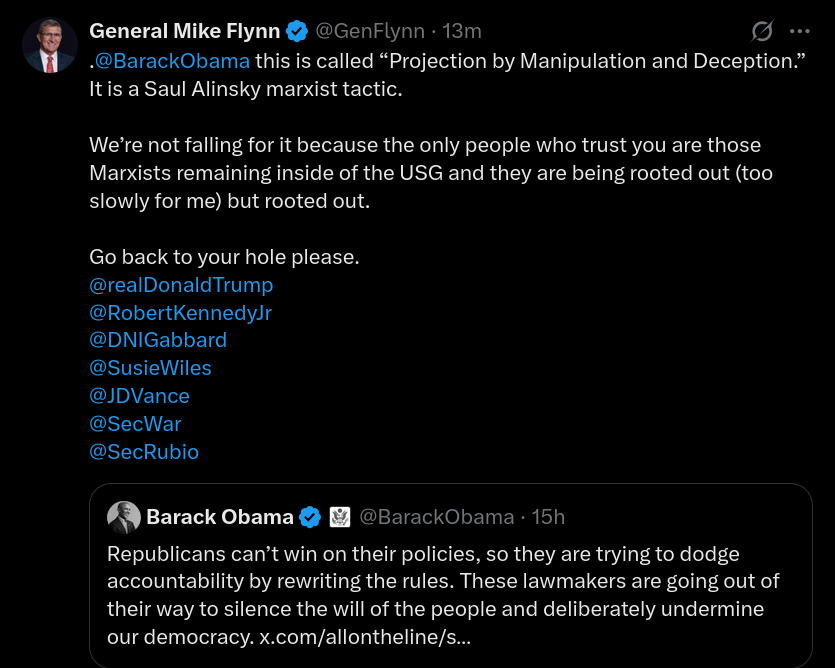835x668 pixels.
Task: Click Barack Obama's blue verified checkmark
Action: tap(311, 517)
